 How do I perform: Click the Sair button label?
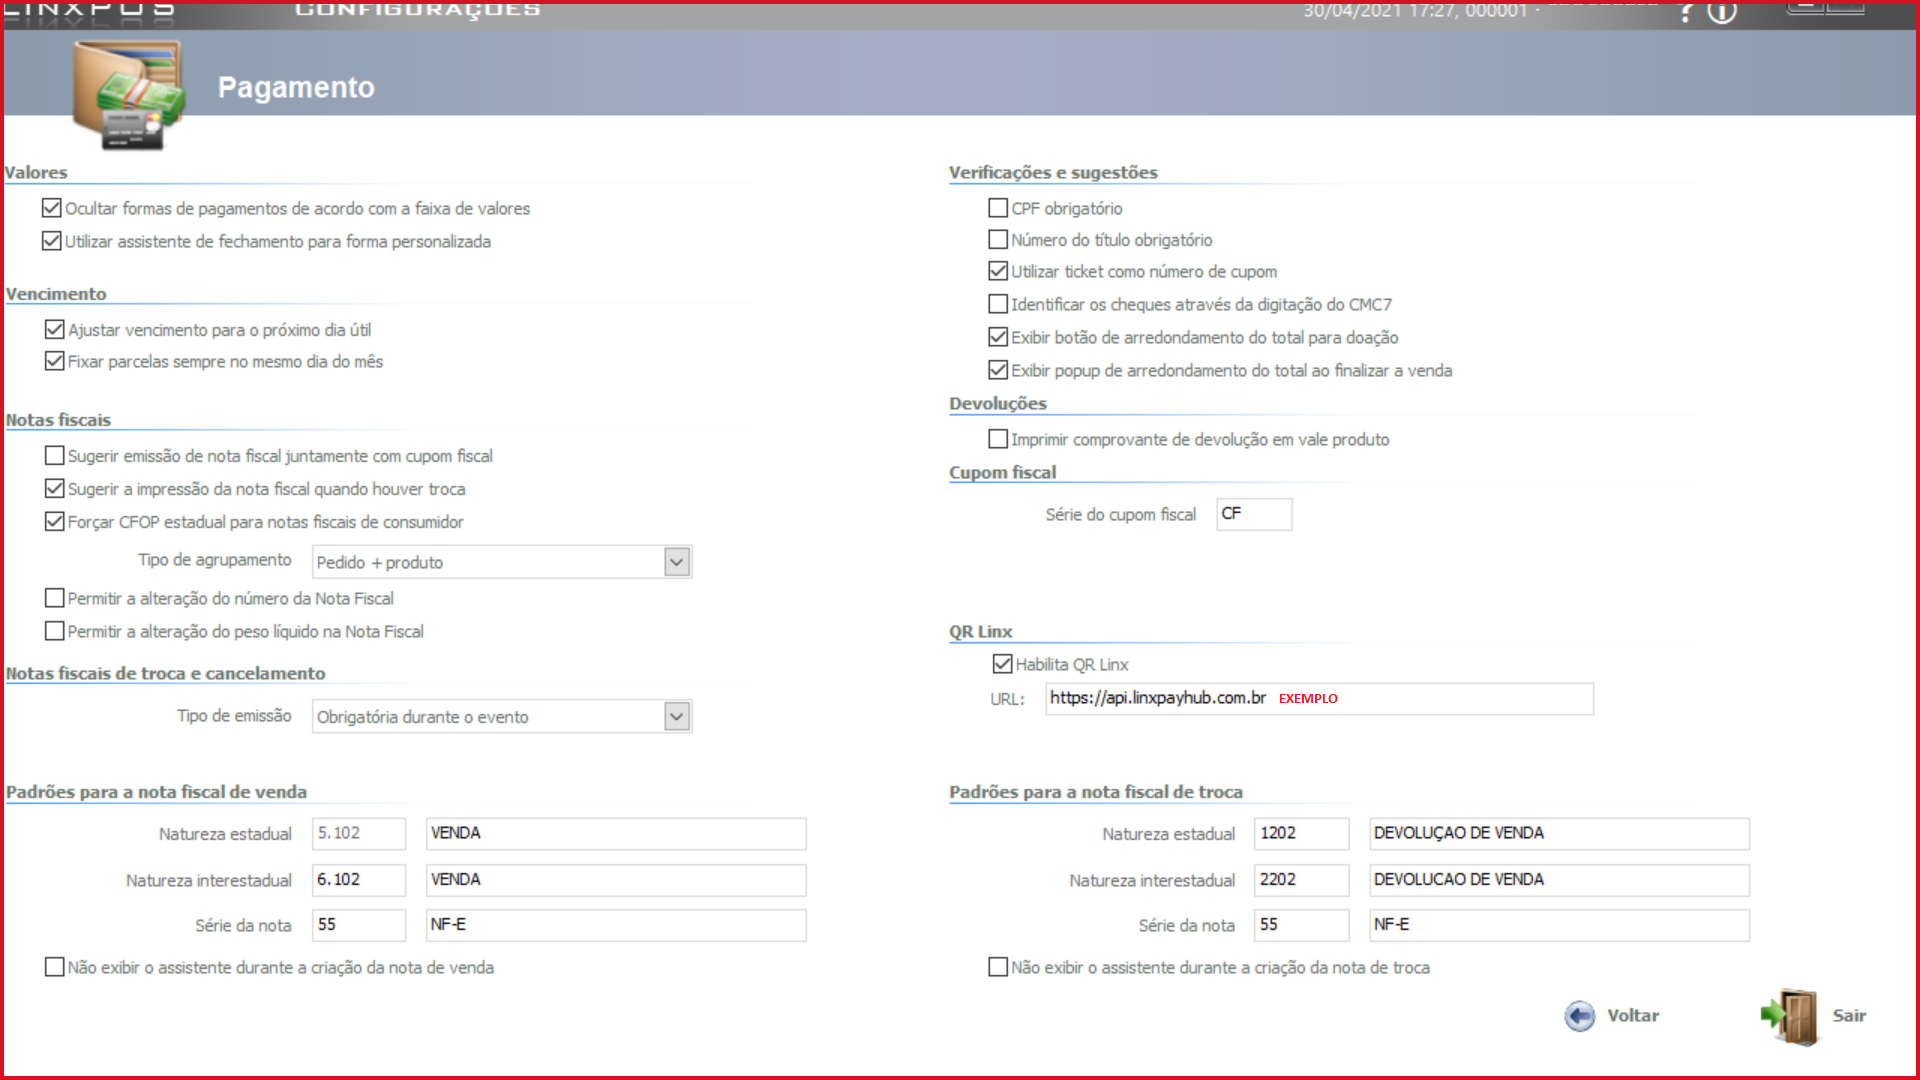pyautogui.click(x=1849, y=1016)
